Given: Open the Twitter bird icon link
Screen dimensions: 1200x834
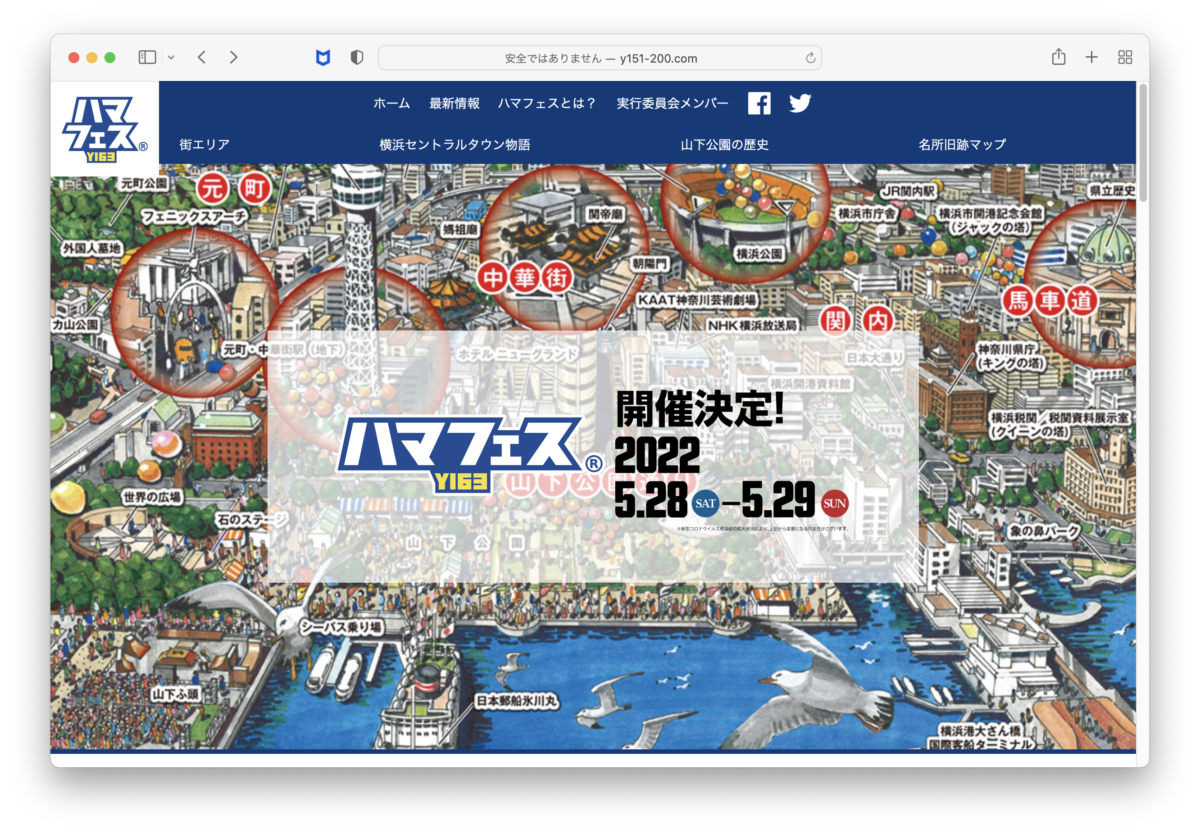Looking at the screenshot, I should pyautogui.click(x=800, y=103).
